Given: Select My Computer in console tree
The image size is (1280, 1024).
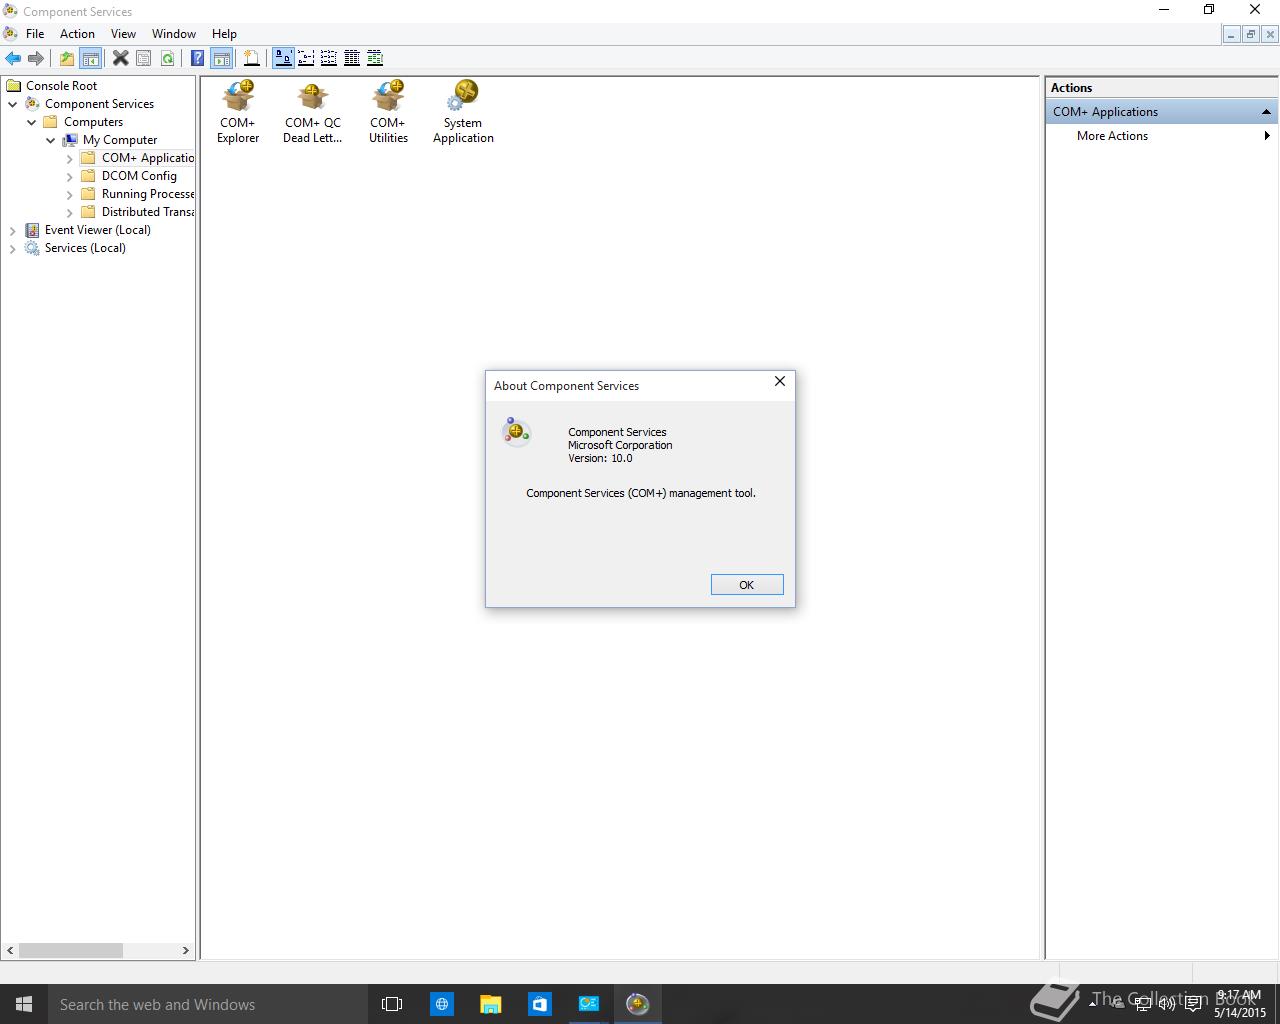Looking at the screenshot, I should pyautogui.click(x=120, y=140).
